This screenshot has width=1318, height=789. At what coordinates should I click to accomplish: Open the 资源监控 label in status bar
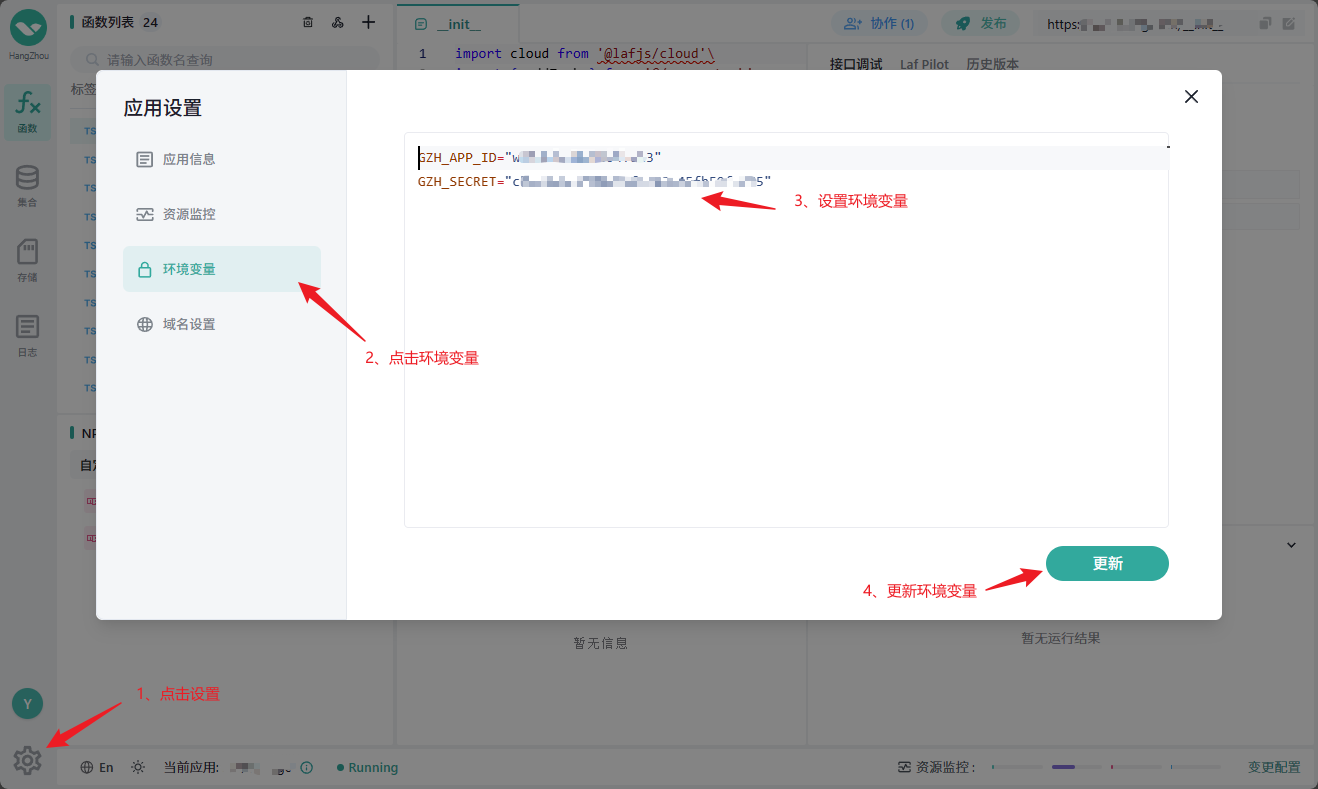tap(936, 767)
